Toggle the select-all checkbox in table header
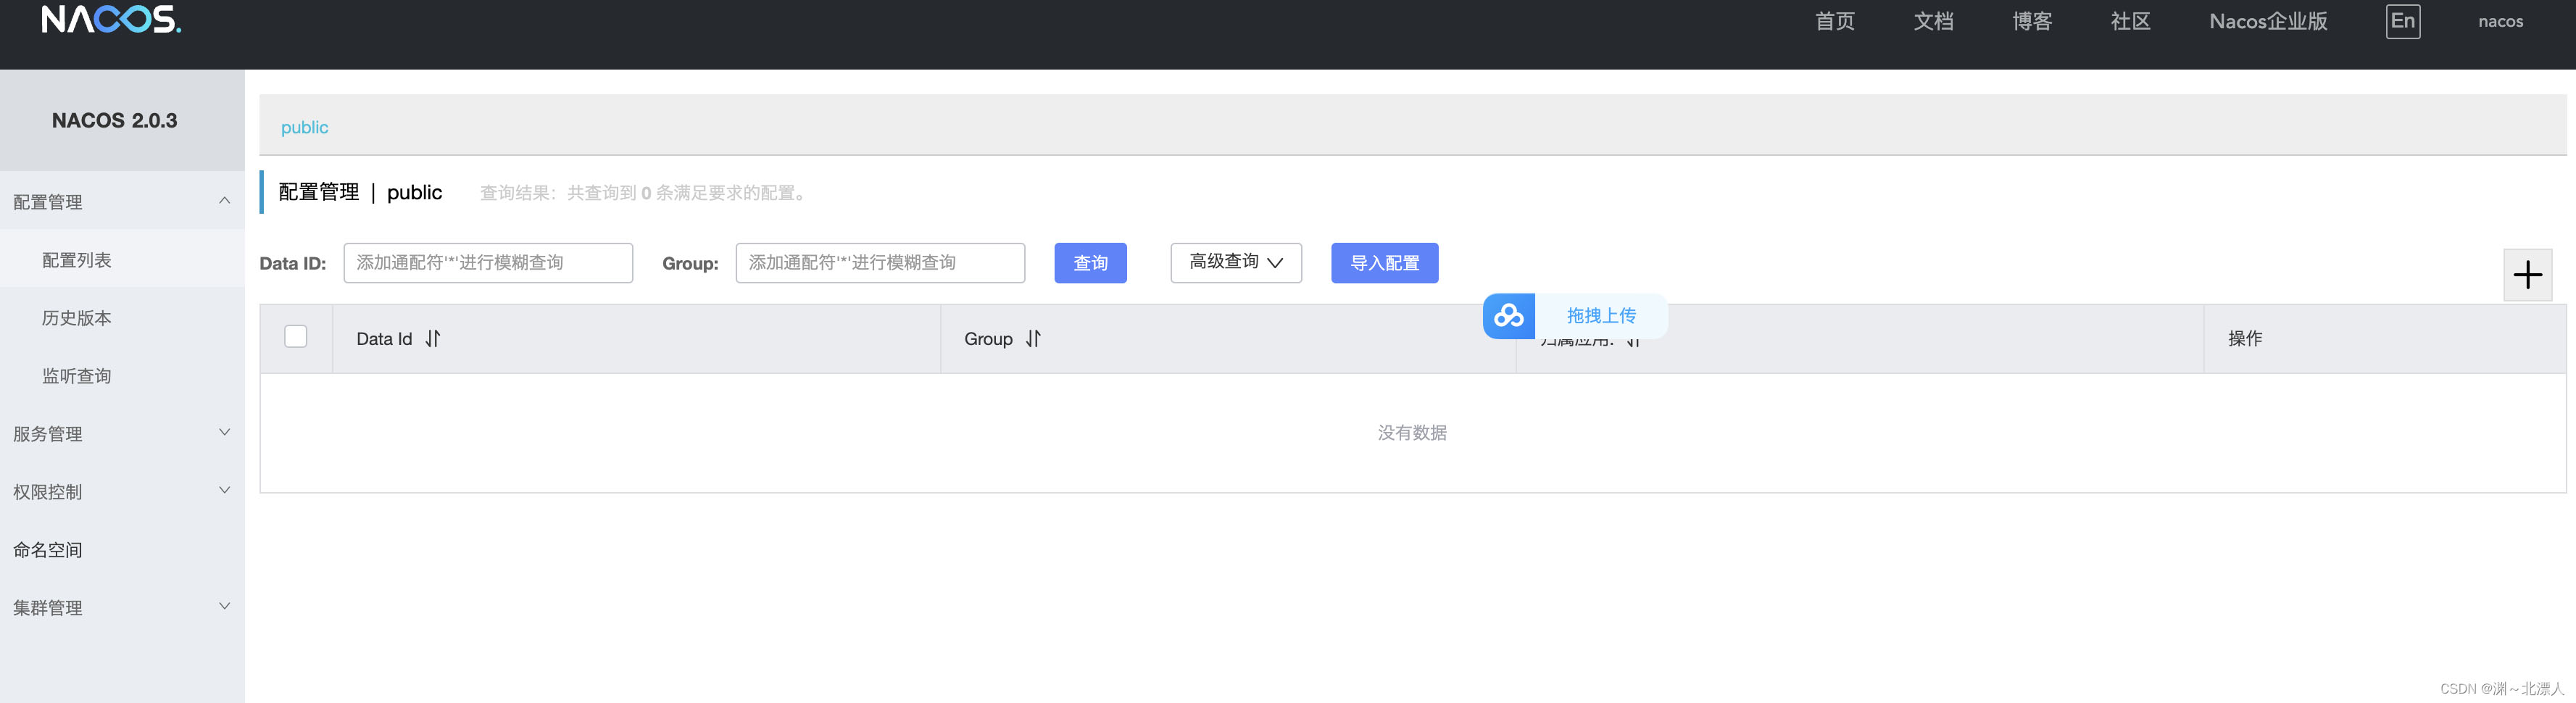2576x703 pixels. click(296, 337)
